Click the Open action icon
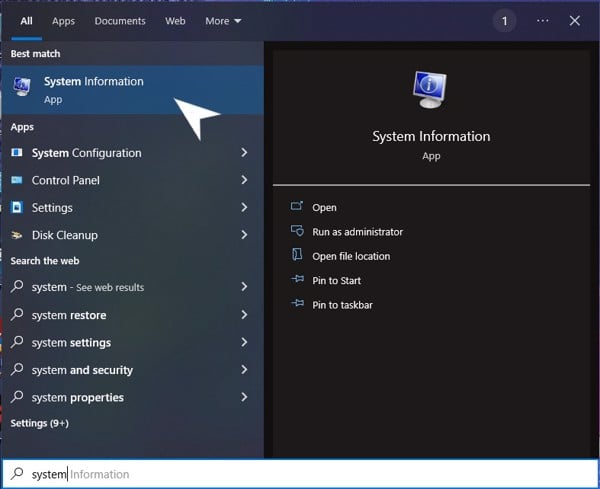The height and width of the screenshot is (489, 600). [297, 206]
